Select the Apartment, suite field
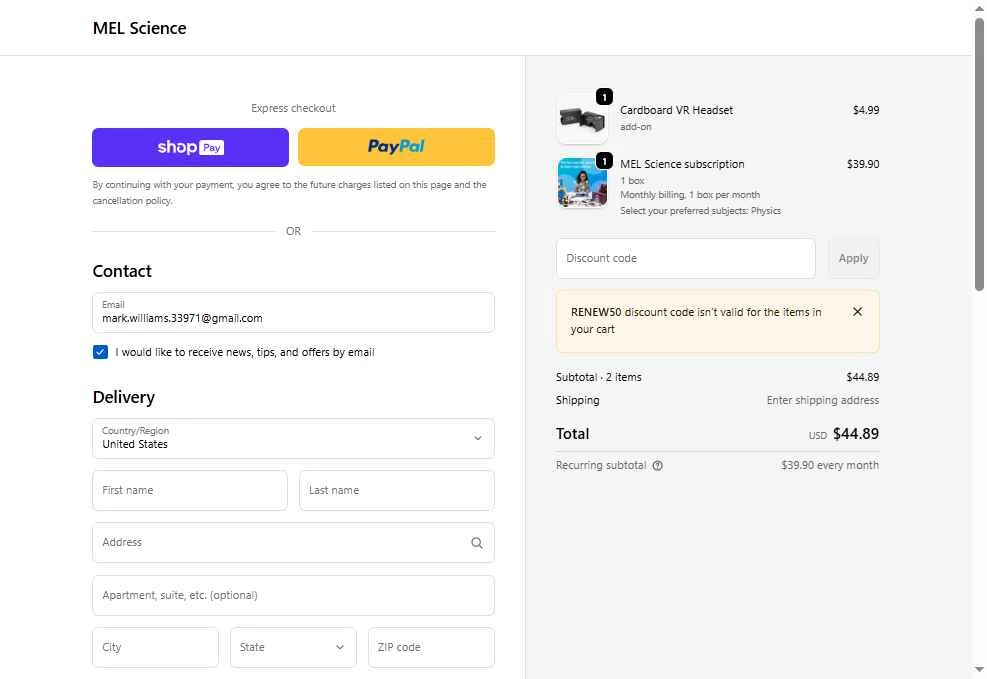 point(293,595)
